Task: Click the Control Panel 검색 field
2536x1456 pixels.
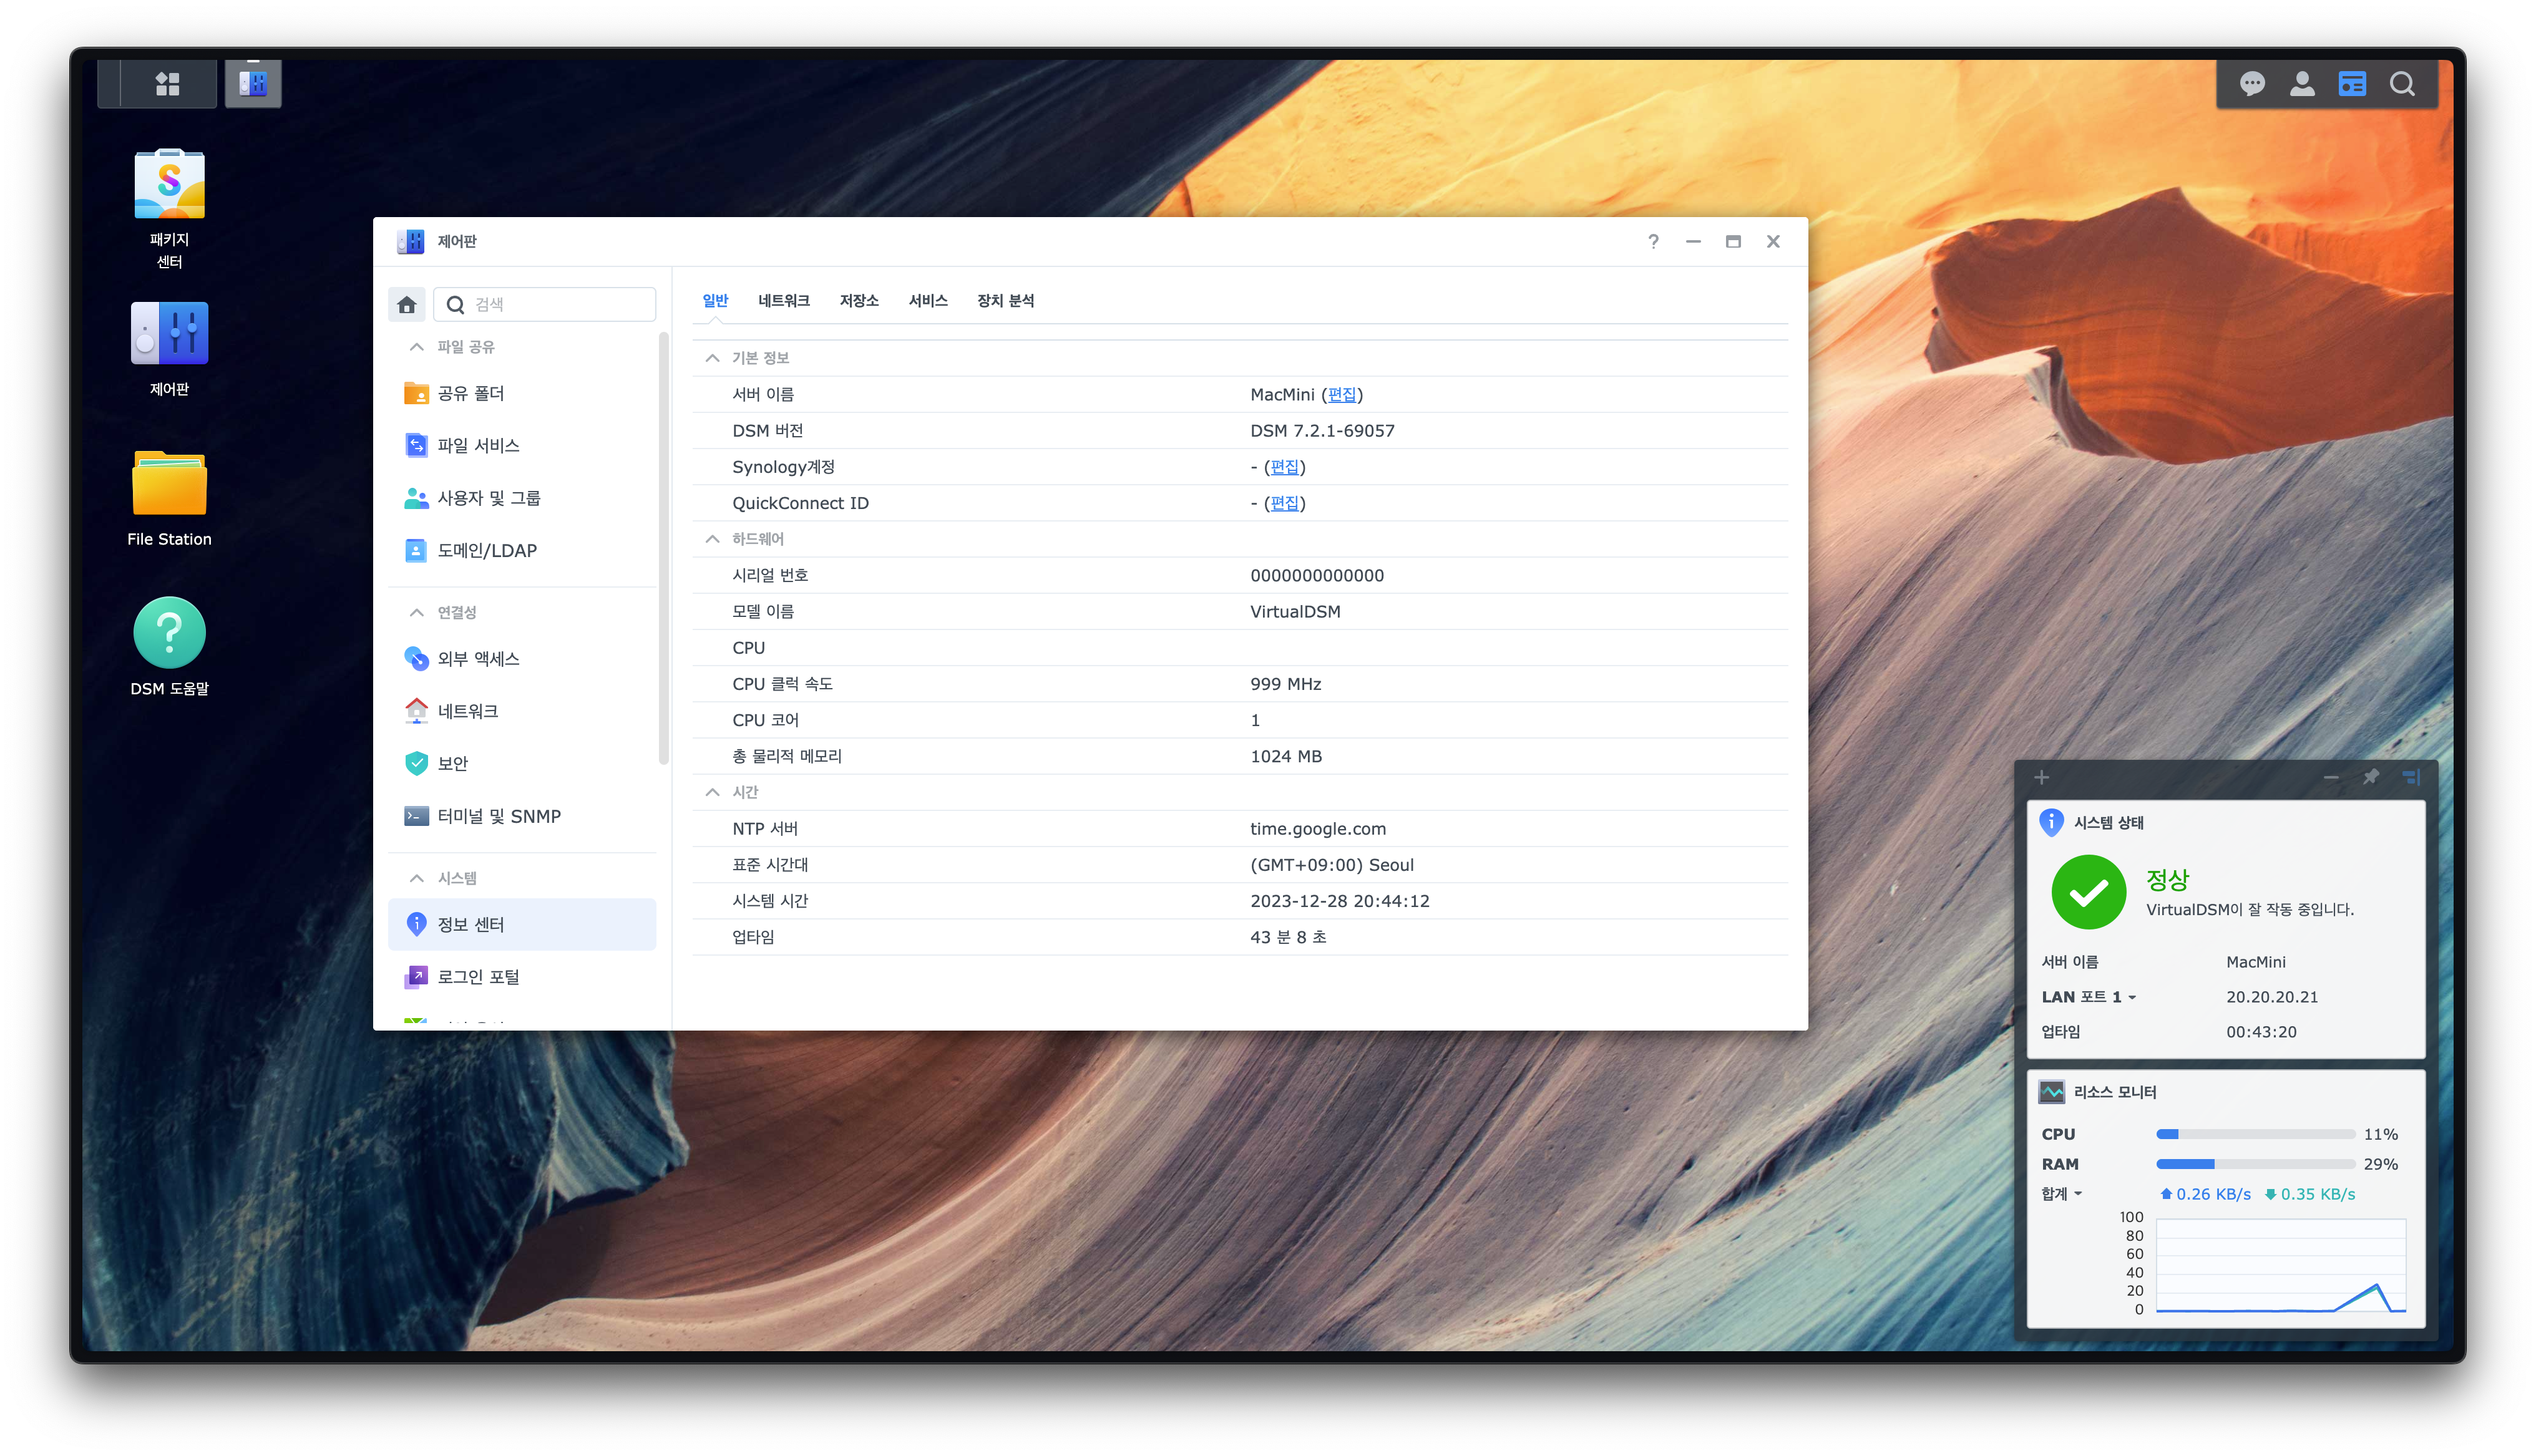Action: (545, 304)
